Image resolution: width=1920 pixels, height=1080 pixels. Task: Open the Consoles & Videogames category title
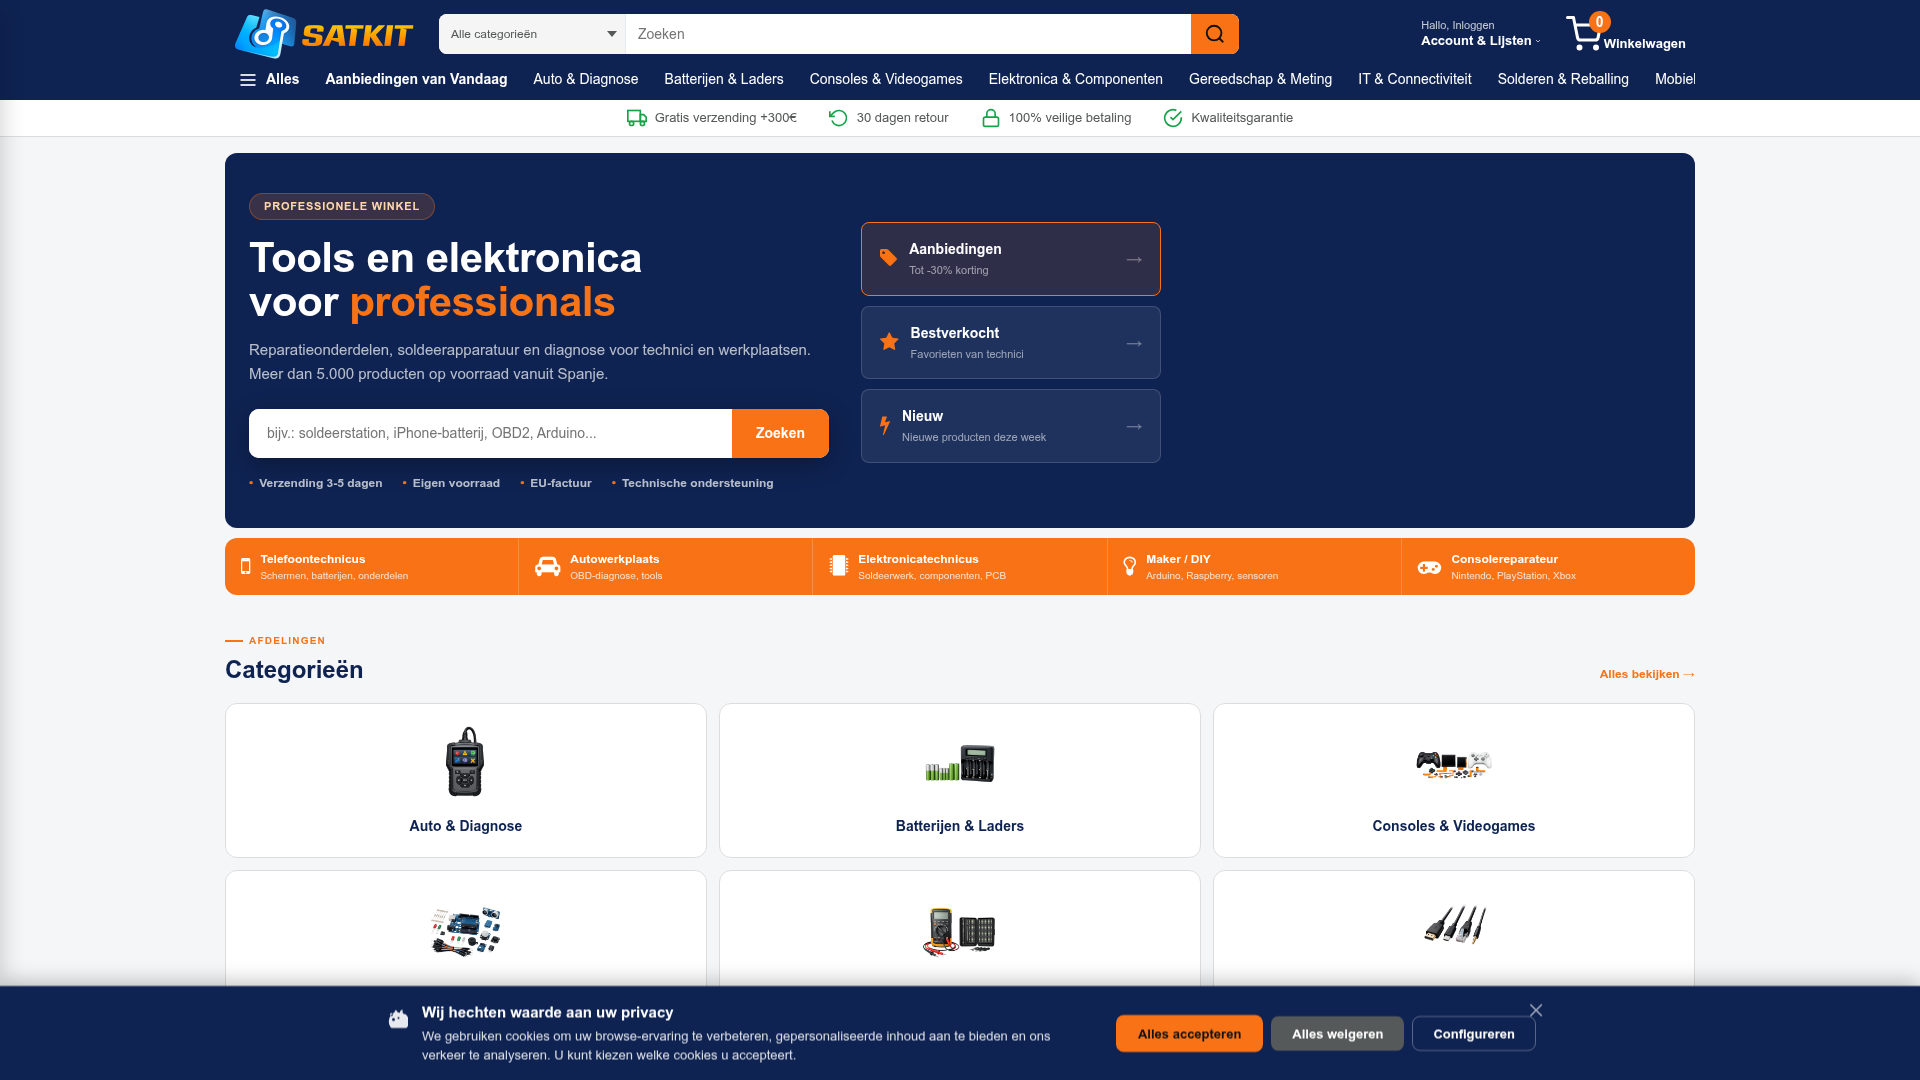pos(1454,826)
